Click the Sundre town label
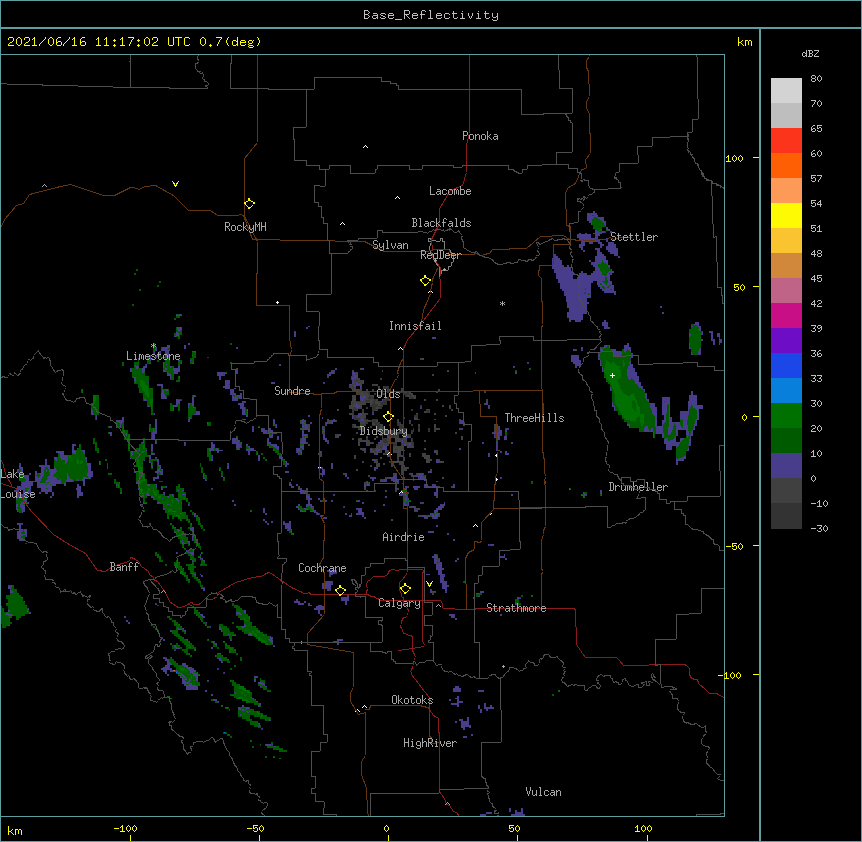This screenshot has width=862, height=842. tap(292, 391)
